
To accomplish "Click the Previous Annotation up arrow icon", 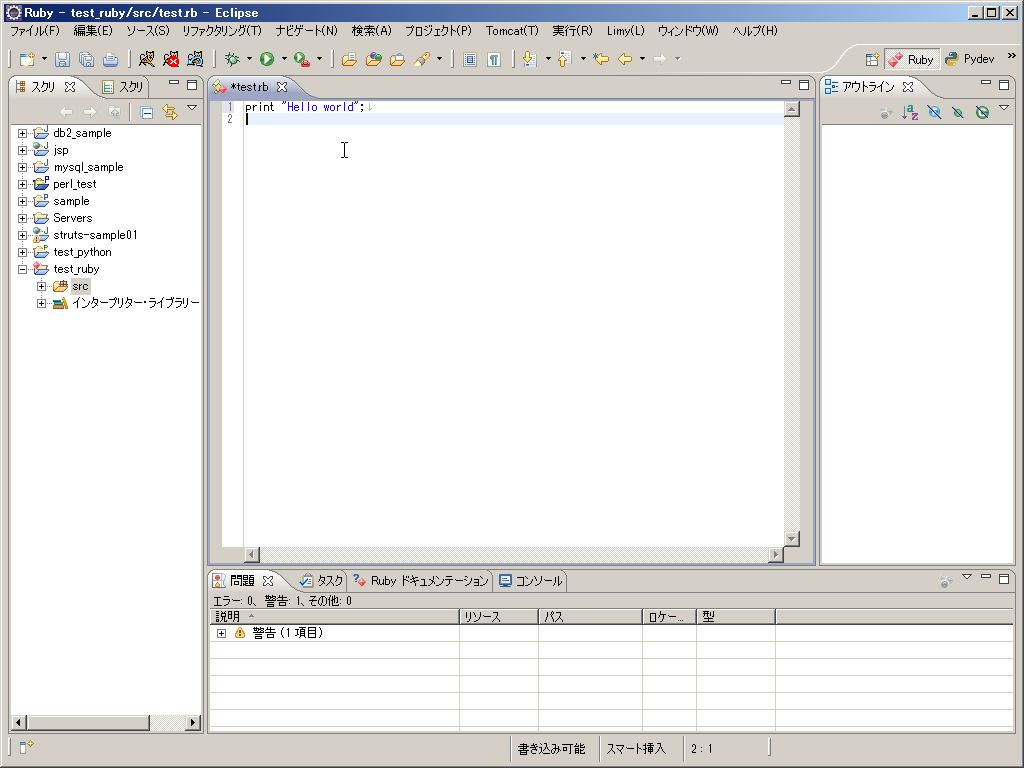I will coord(565,59).
